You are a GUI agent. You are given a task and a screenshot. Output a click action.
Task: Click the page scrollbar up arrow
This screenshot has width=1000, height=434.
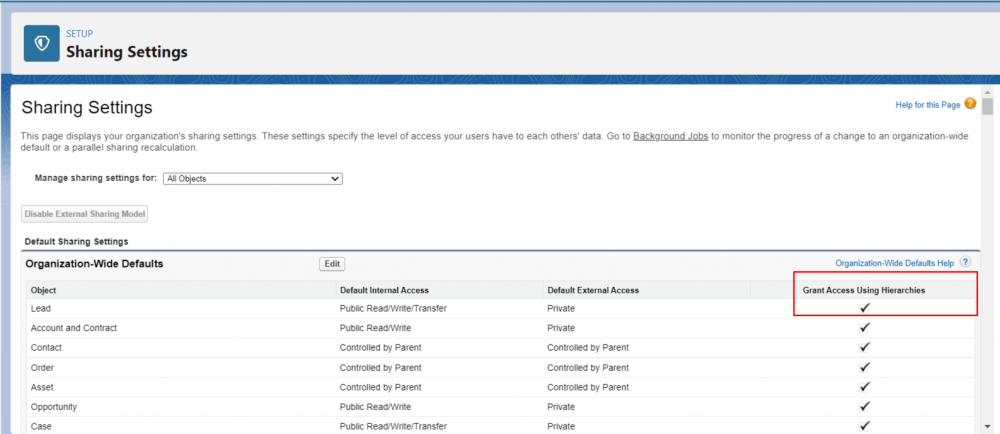tap(987, 92)
